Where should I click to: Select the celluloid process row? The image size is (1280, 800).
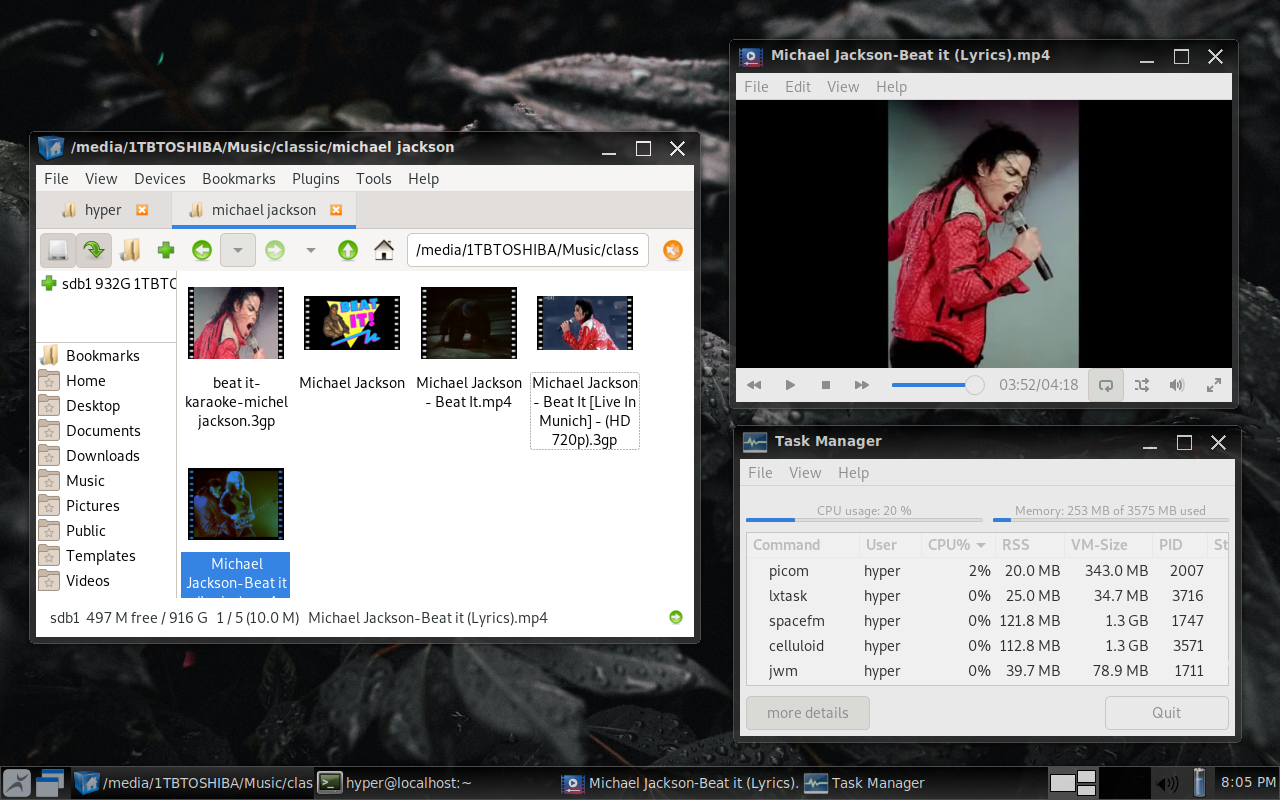pos(988,646)
